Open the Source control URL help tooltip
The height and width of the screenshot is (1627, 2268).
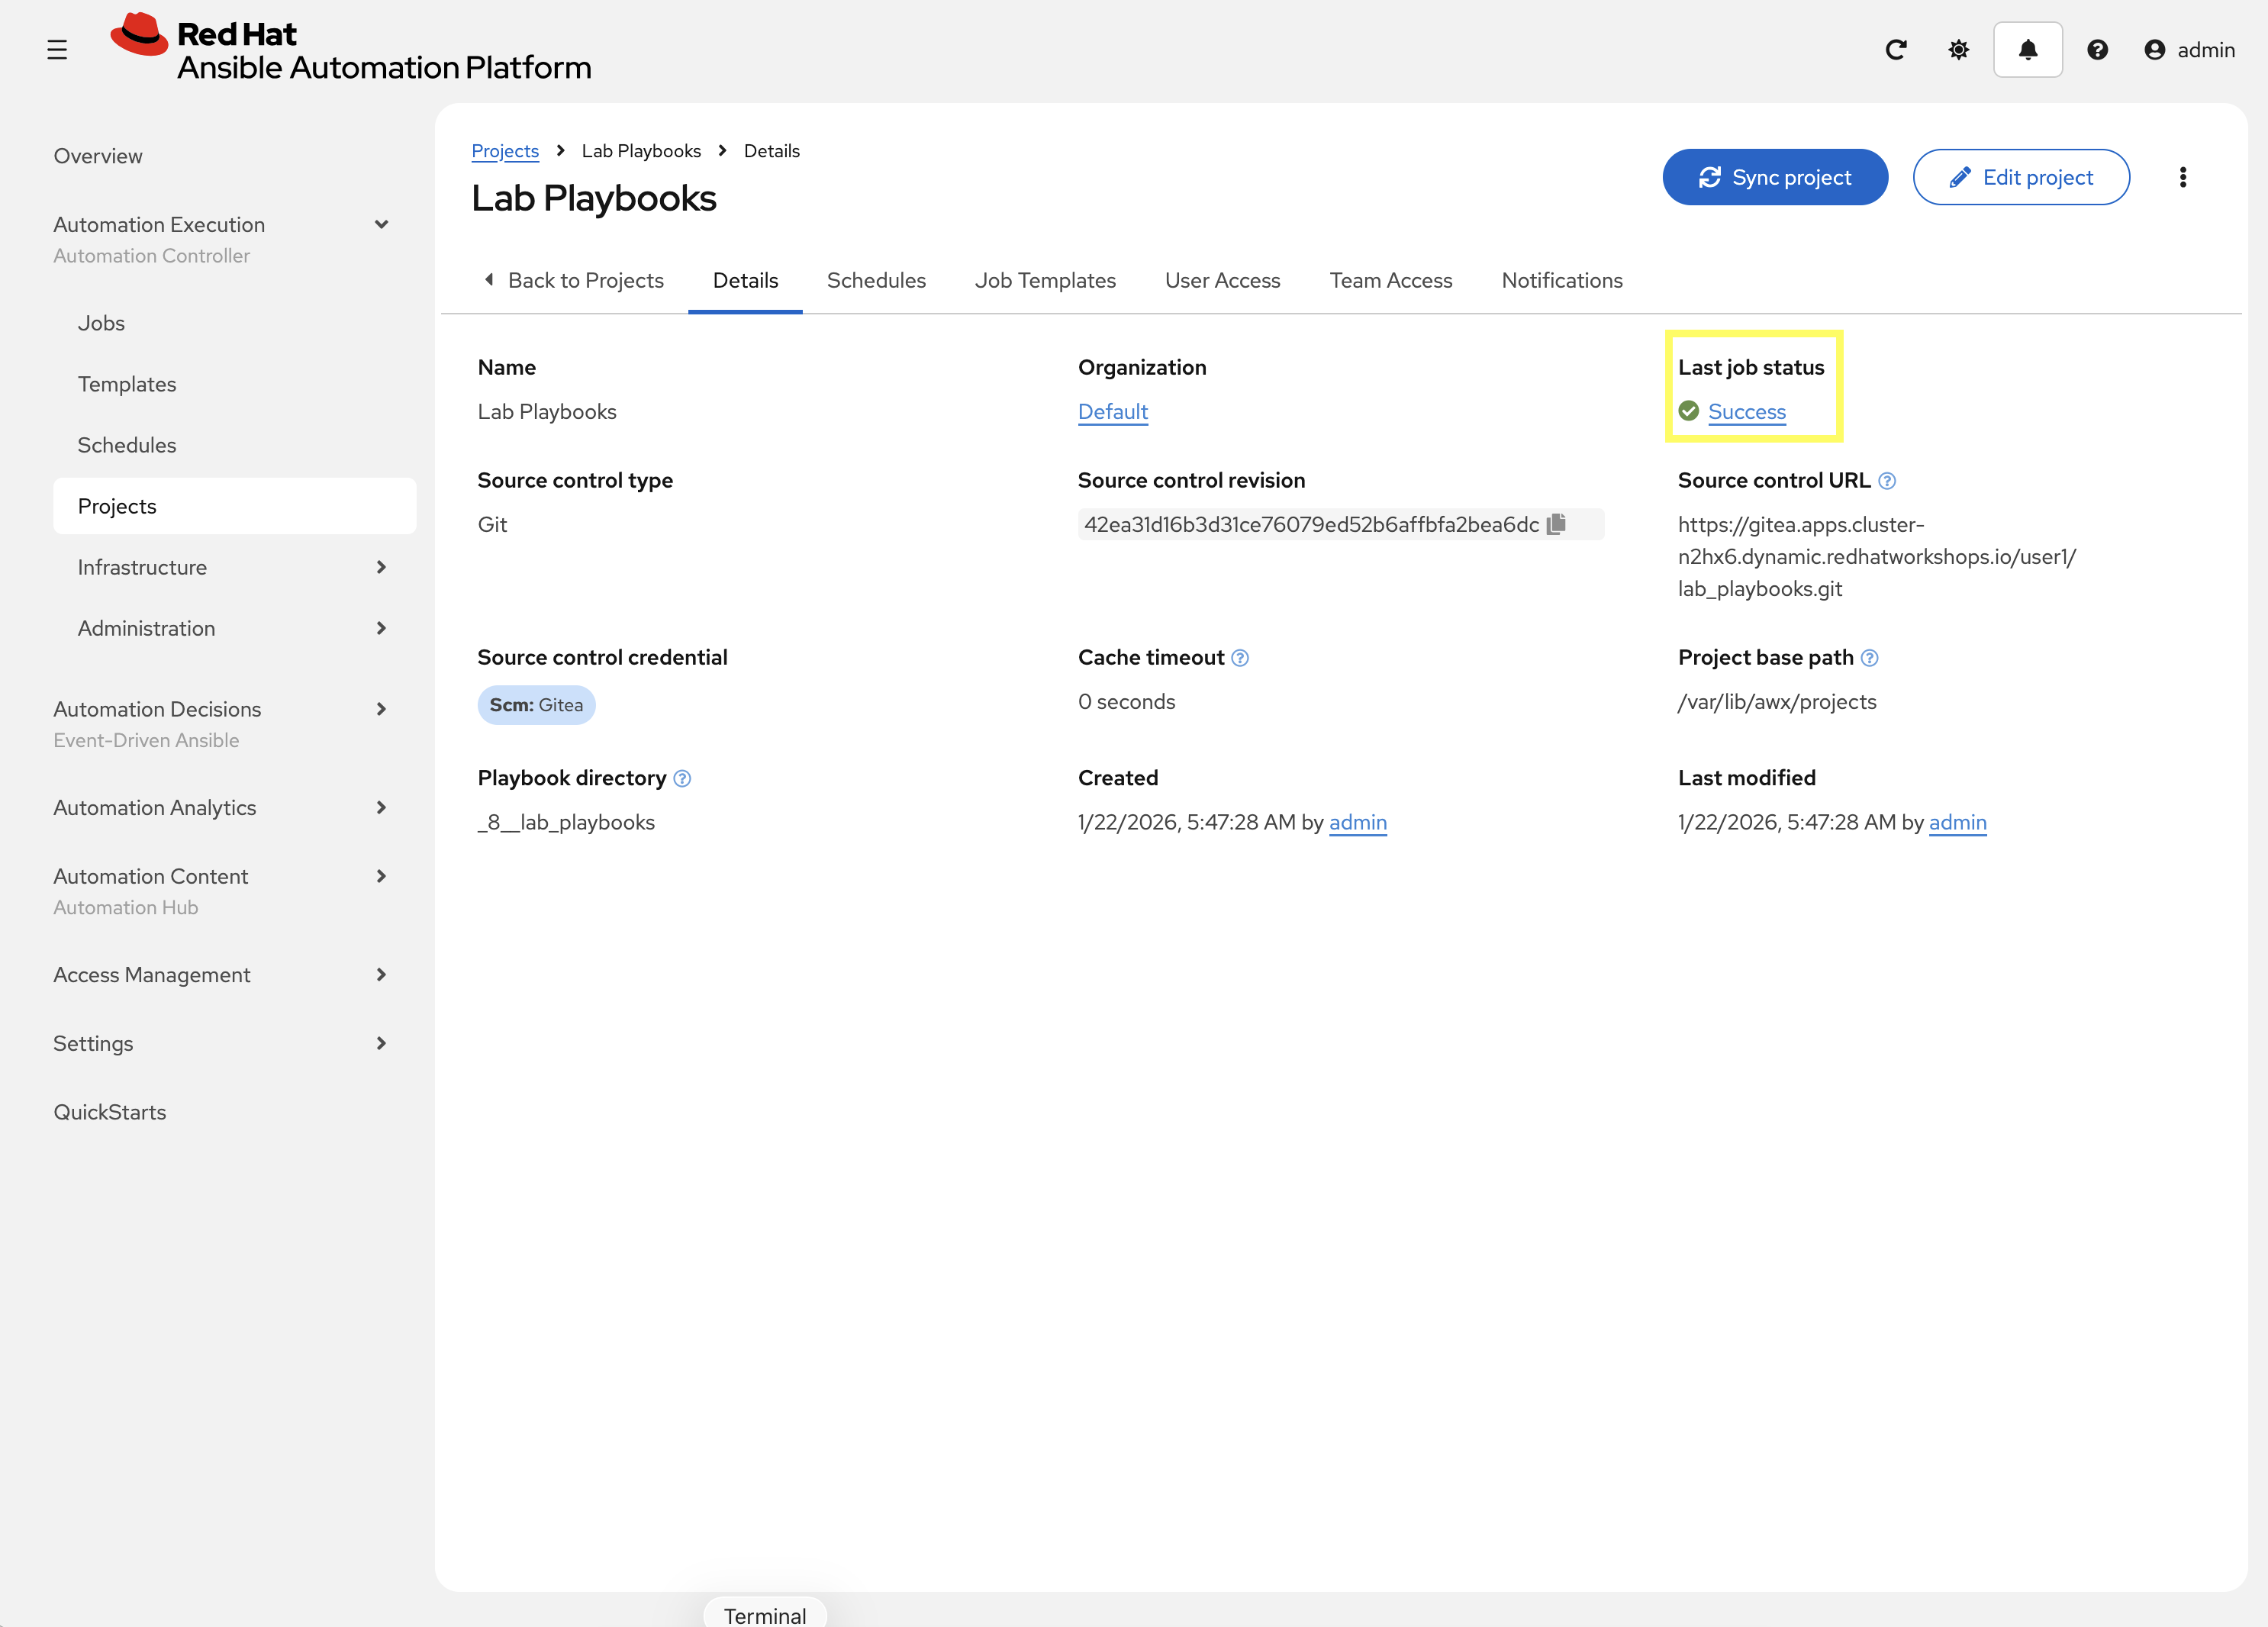click(x=1887, y=480)
